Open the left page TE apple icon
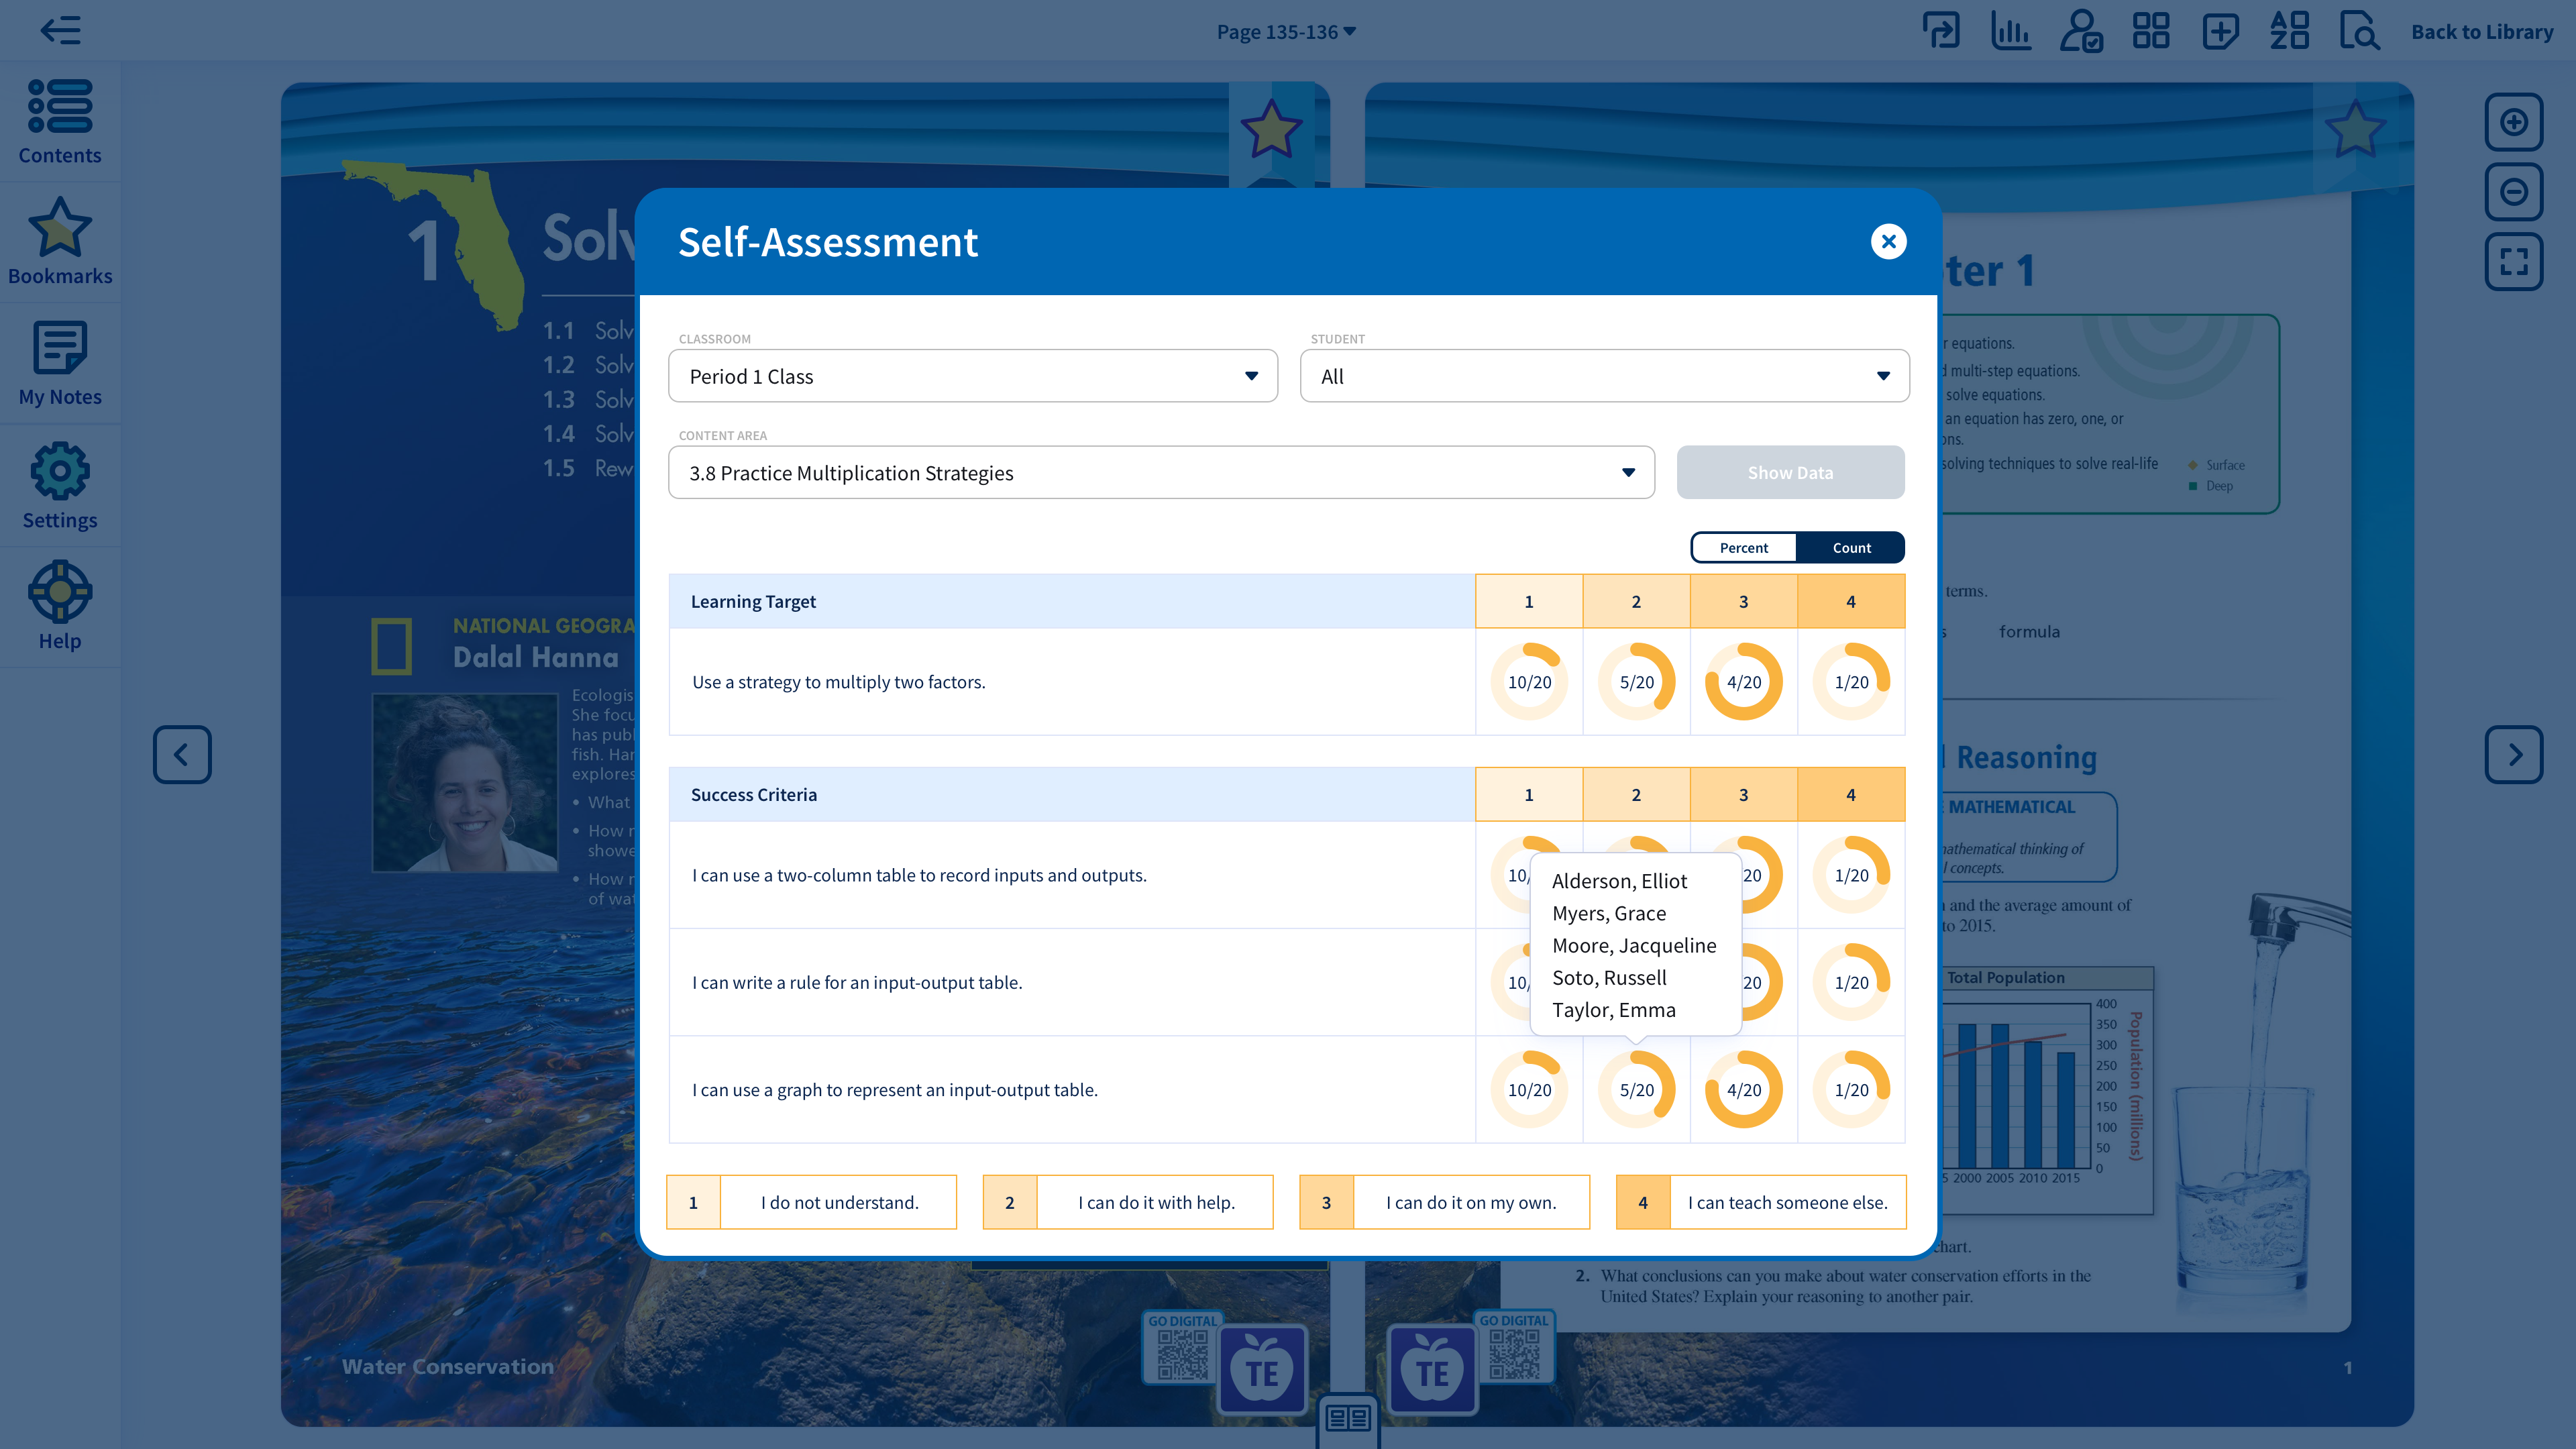Screen dimensions: 2576x1449 (1262, 1370)
